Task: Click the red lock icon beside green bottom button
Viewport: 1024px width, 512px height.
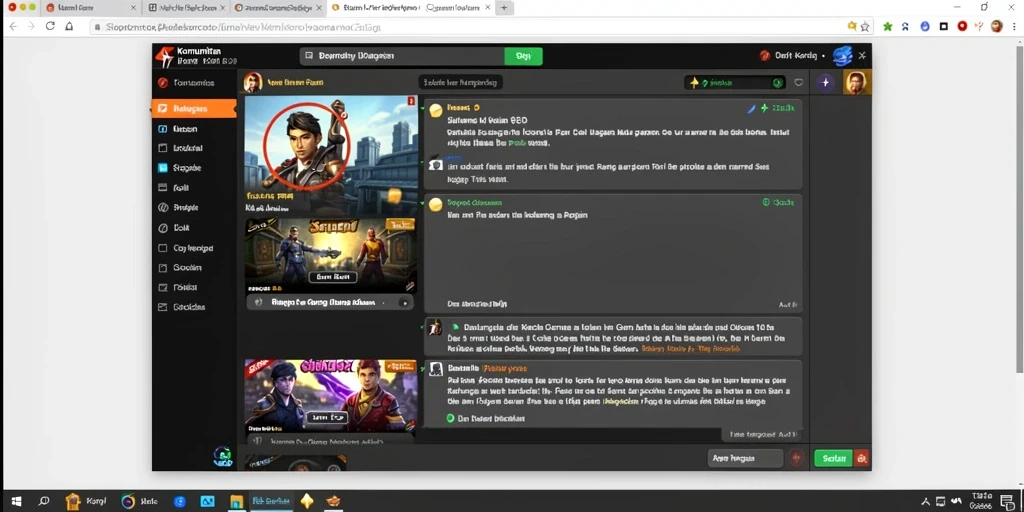Action: (x=861, y=458)
